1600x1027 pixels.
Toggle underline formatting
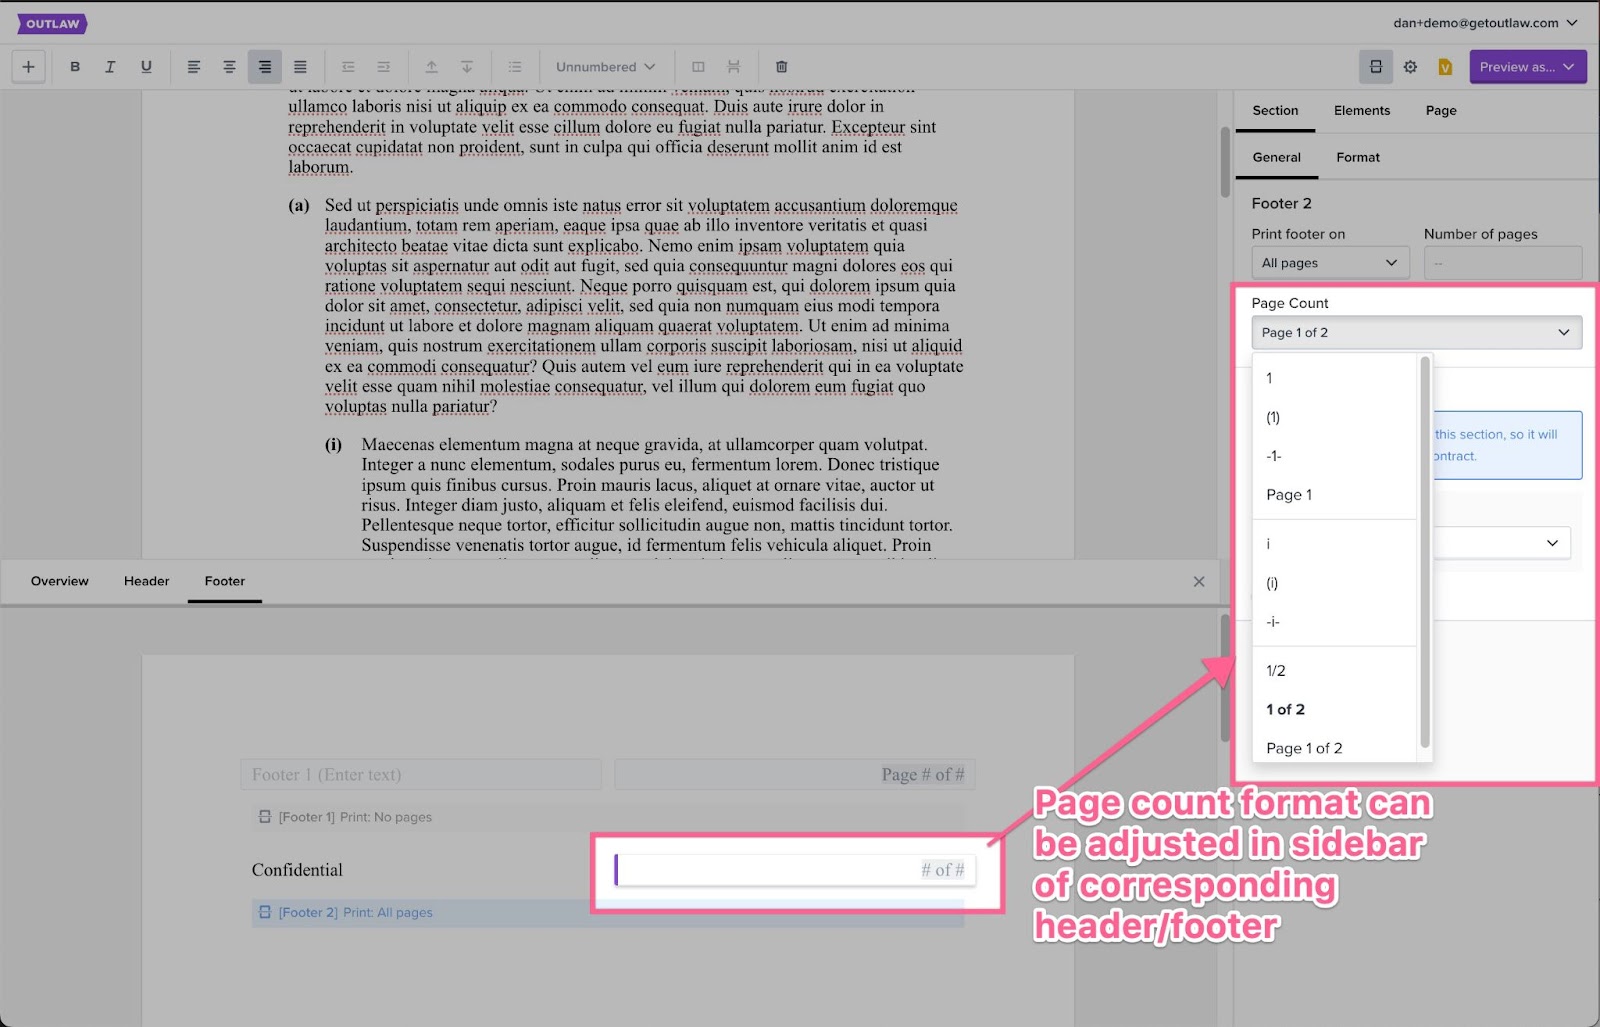(x=146, y=67)
